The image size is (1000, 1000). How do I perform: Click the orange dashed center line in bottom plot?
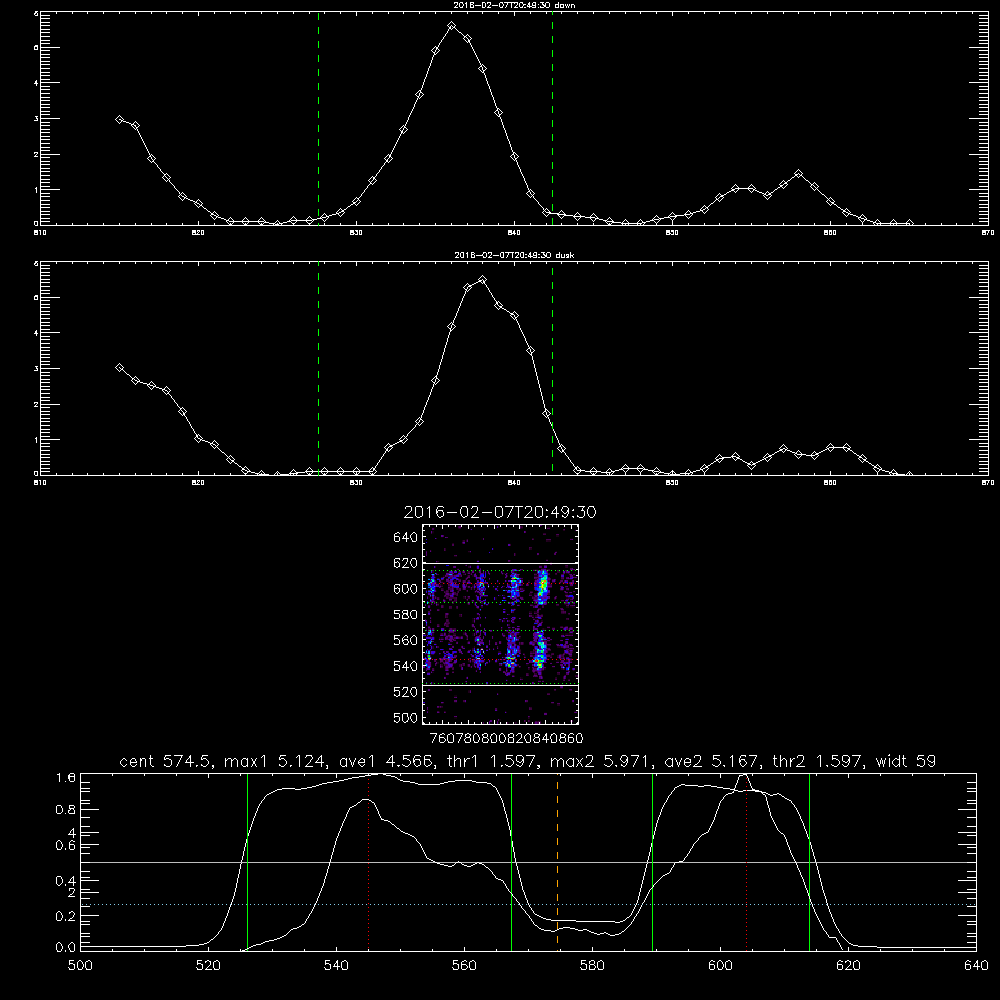[557, 861]
